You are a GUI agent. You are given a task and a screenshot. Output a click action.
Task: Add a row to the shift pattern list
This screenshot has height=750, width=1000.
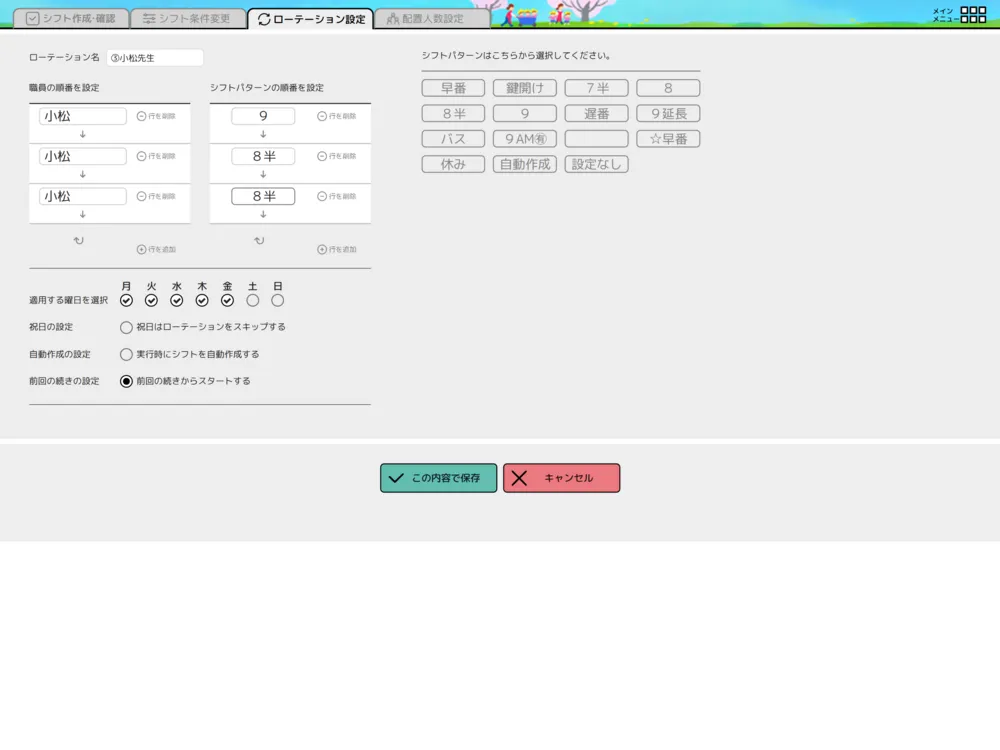click(x=337, y=249)
